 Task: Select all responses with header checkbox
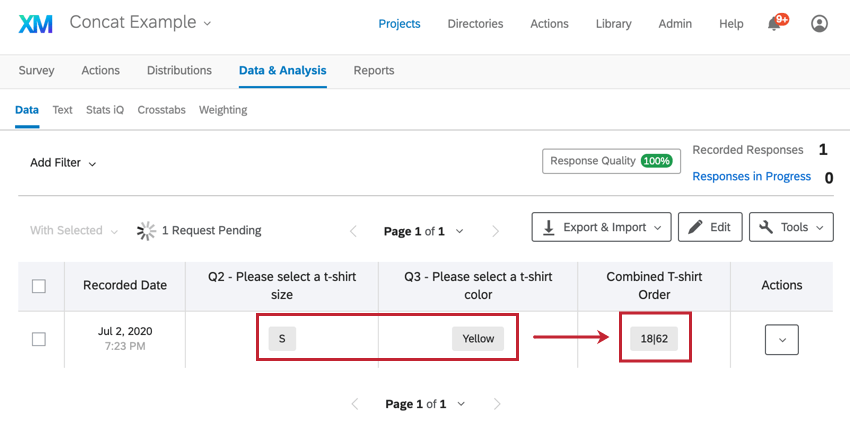38,286
